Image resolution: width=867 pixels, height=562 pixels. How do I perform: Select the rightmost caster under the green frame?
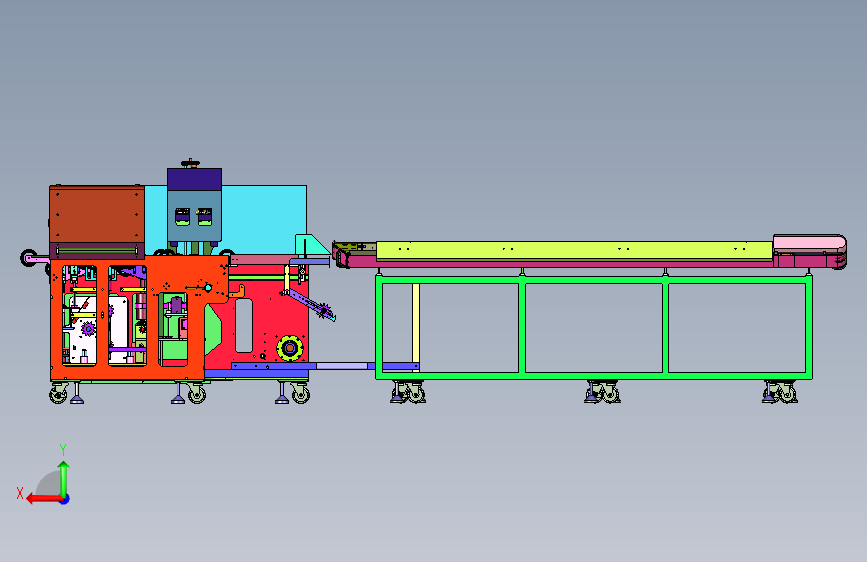(786, 393)
